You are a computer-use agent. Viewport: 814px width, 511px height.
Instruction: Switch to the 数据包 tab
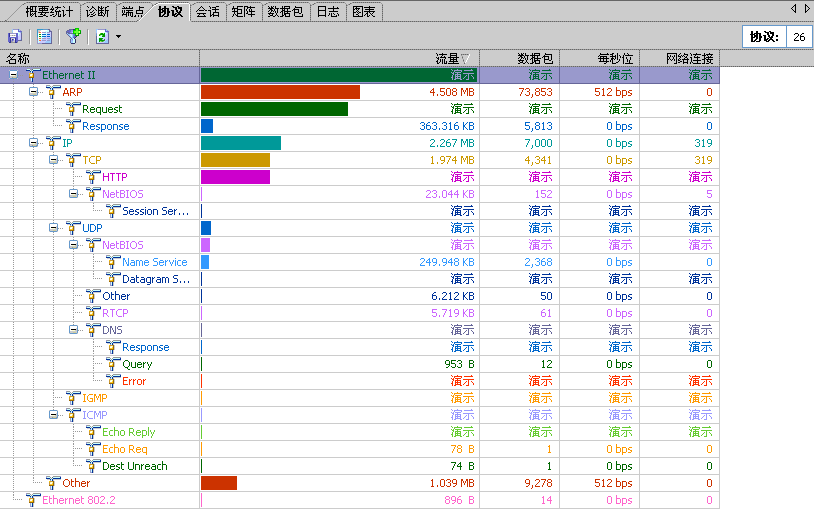tap(286, 12)
